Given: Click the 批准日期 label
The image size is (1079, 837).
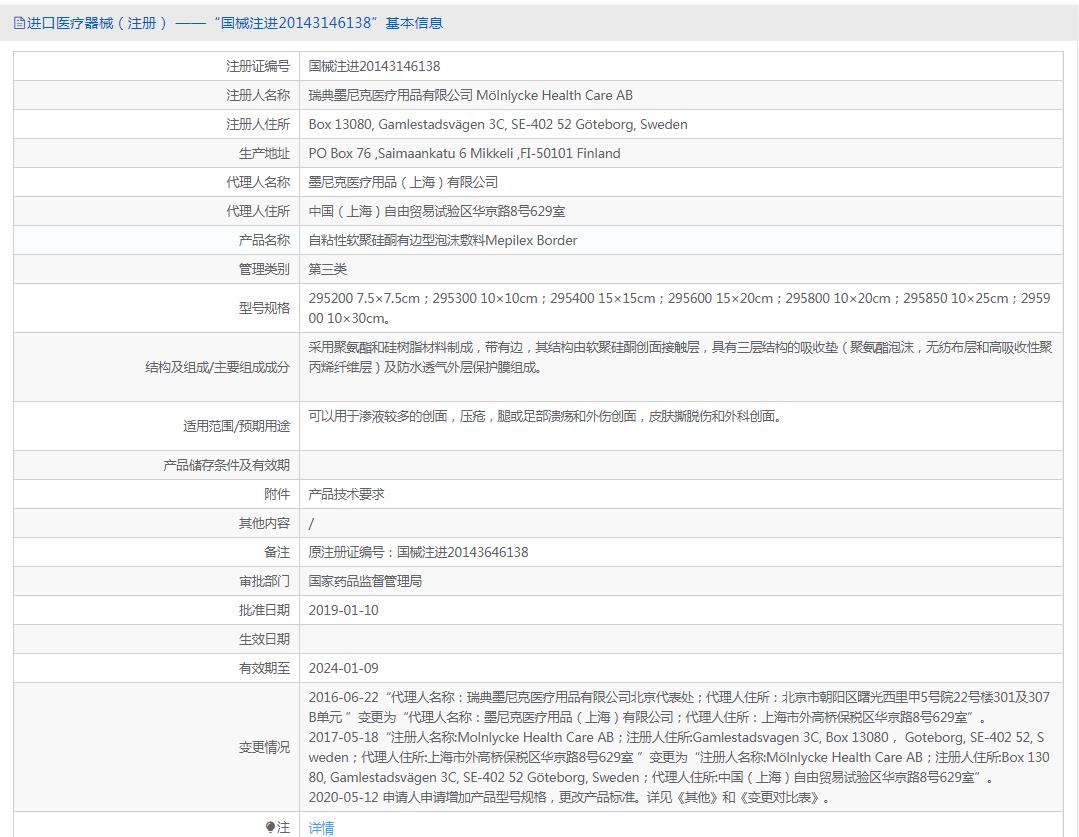Looking at the screenshot, I should point(264,609).
